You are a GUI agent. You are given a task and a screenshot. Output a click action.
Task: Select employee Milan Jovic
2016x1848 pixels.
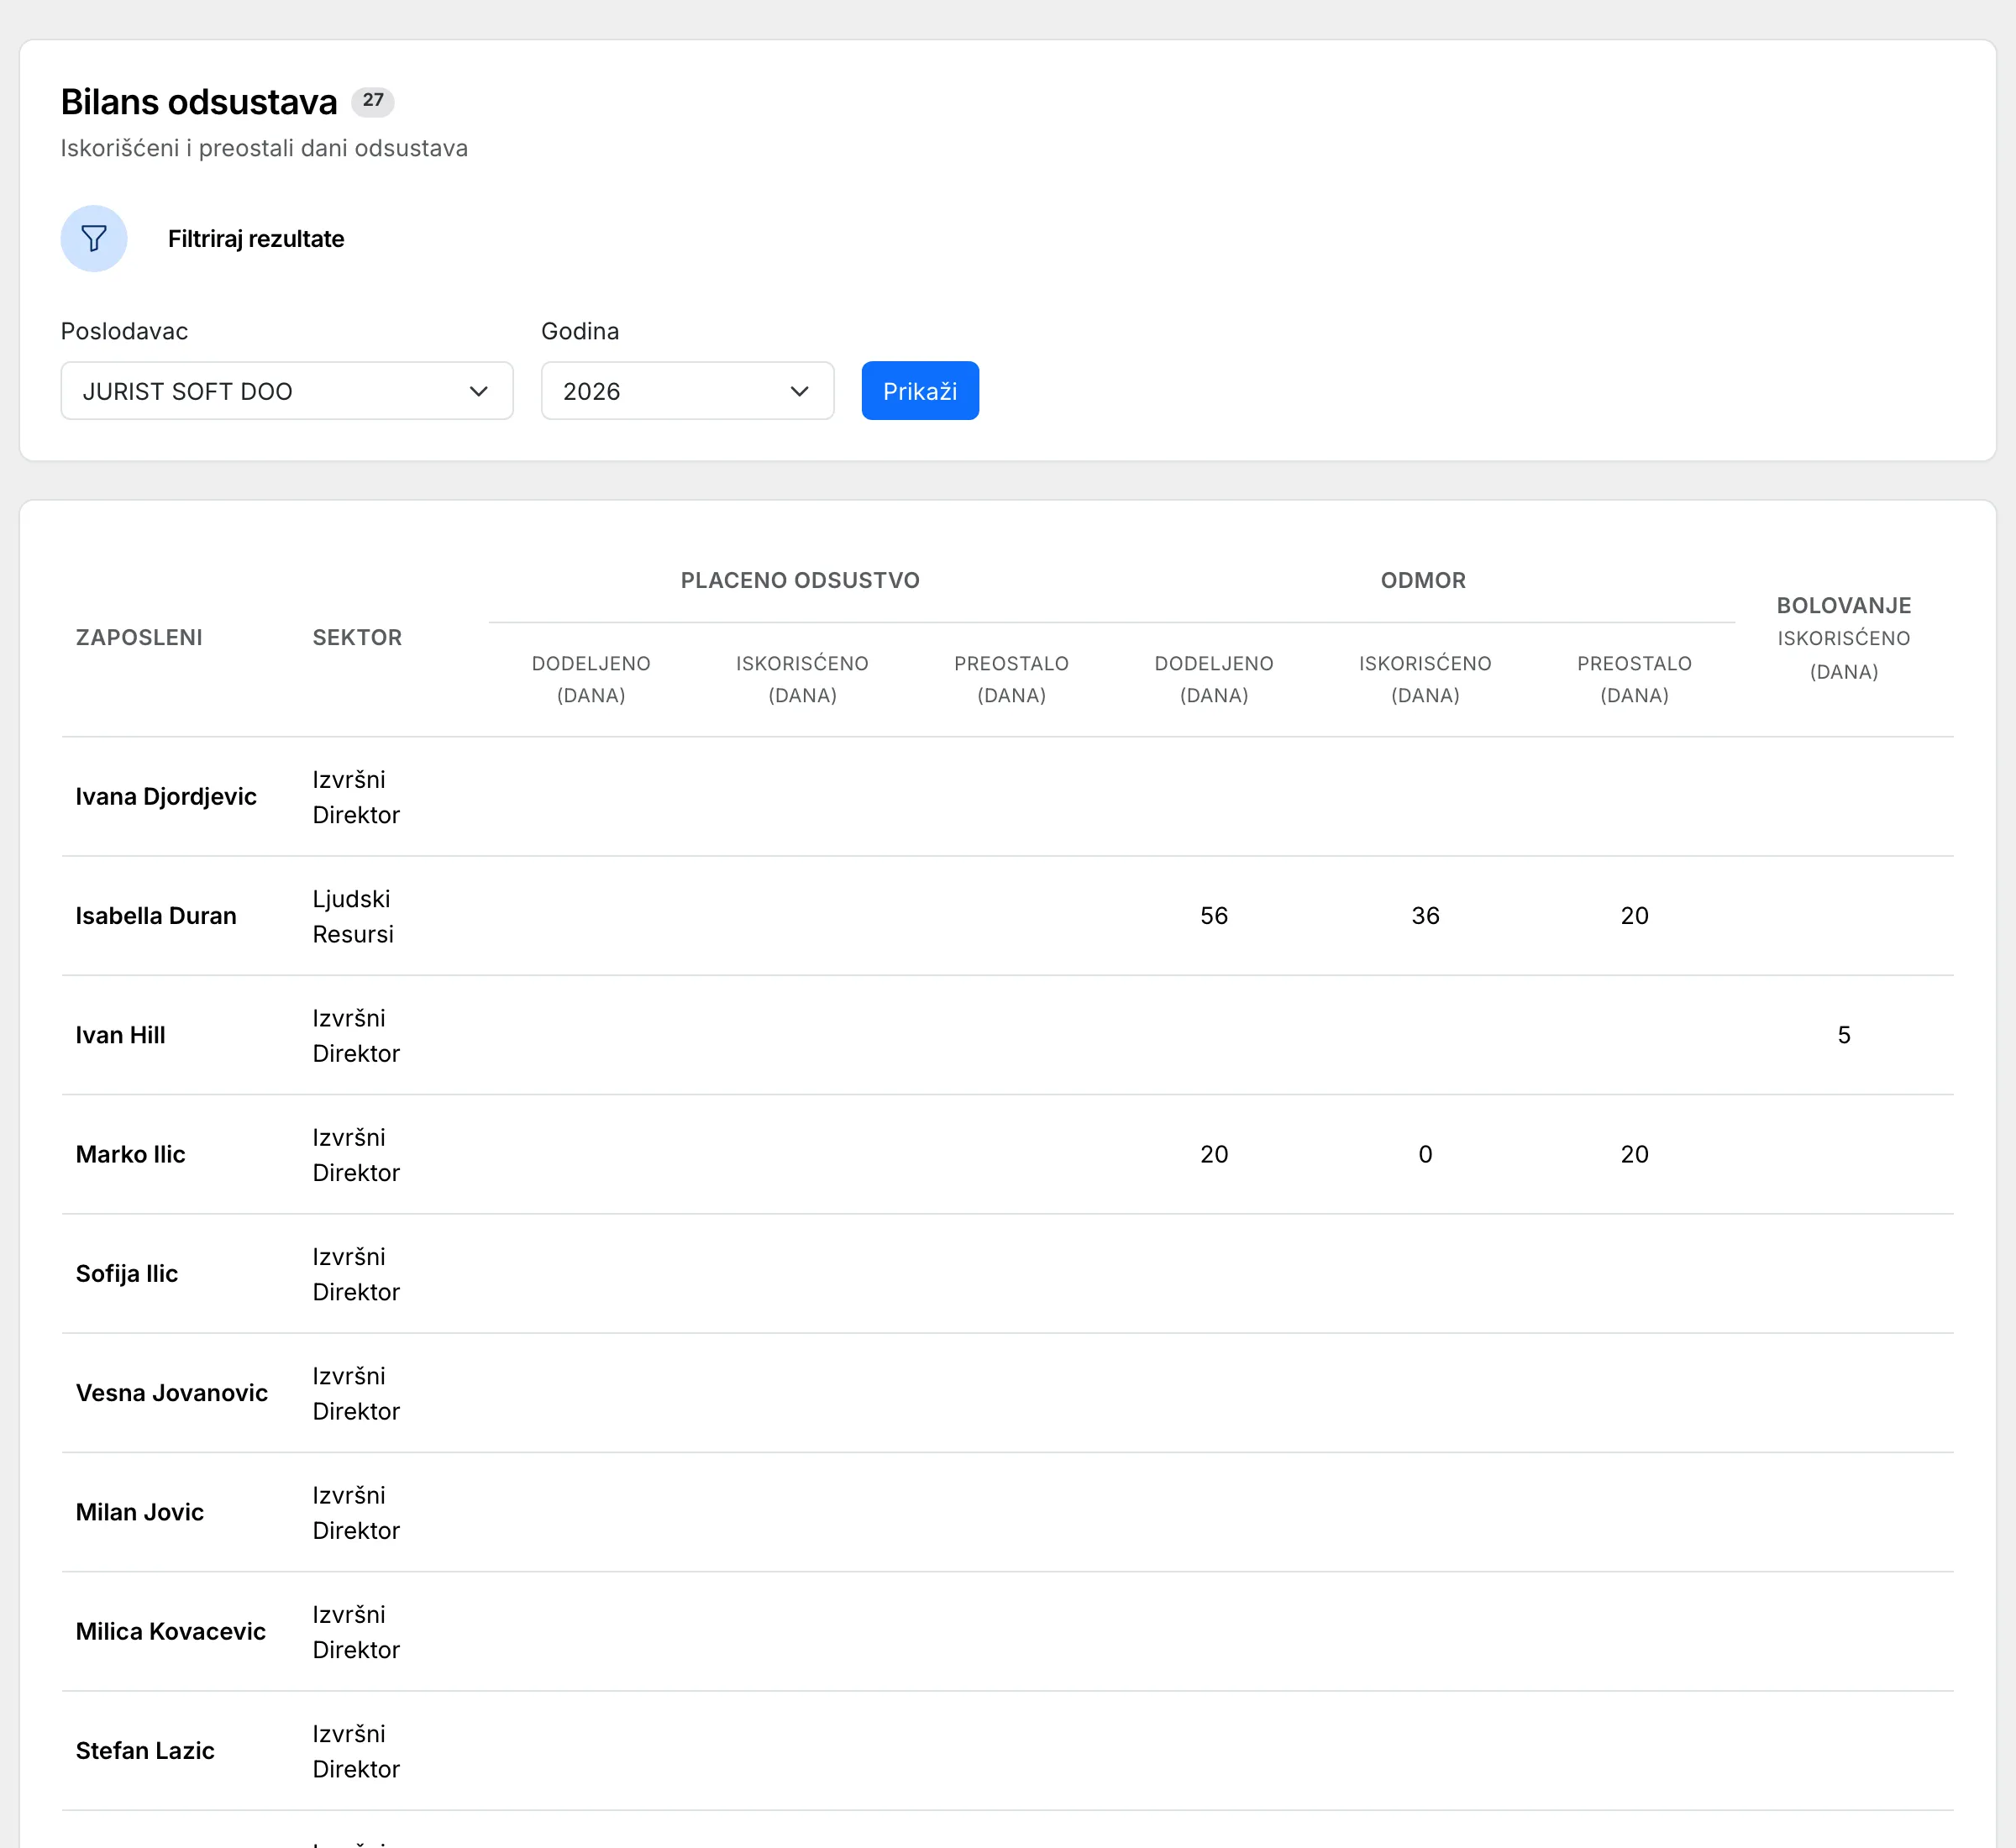140,1512
